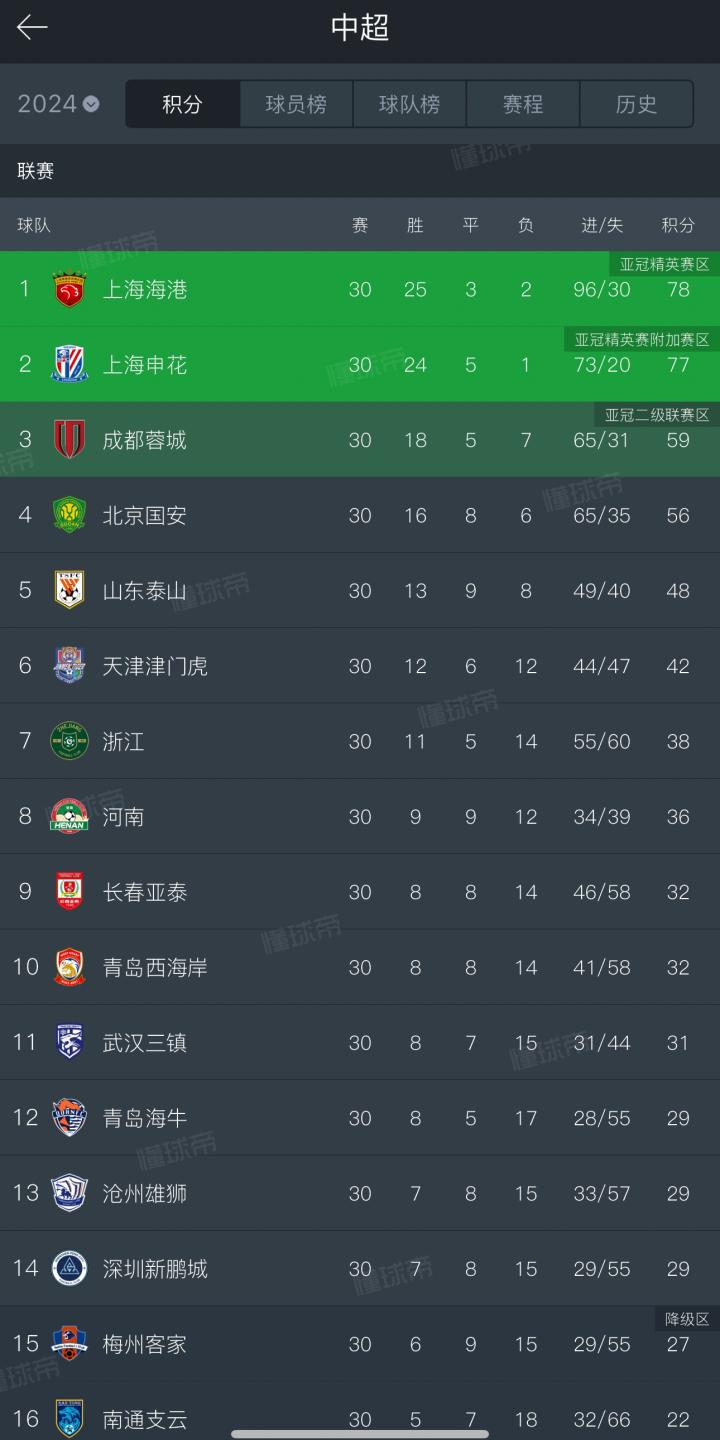This screenshot has height=1440, width=720.
Task: Tap the 上海海港 club crest
Action: [69, 289]
